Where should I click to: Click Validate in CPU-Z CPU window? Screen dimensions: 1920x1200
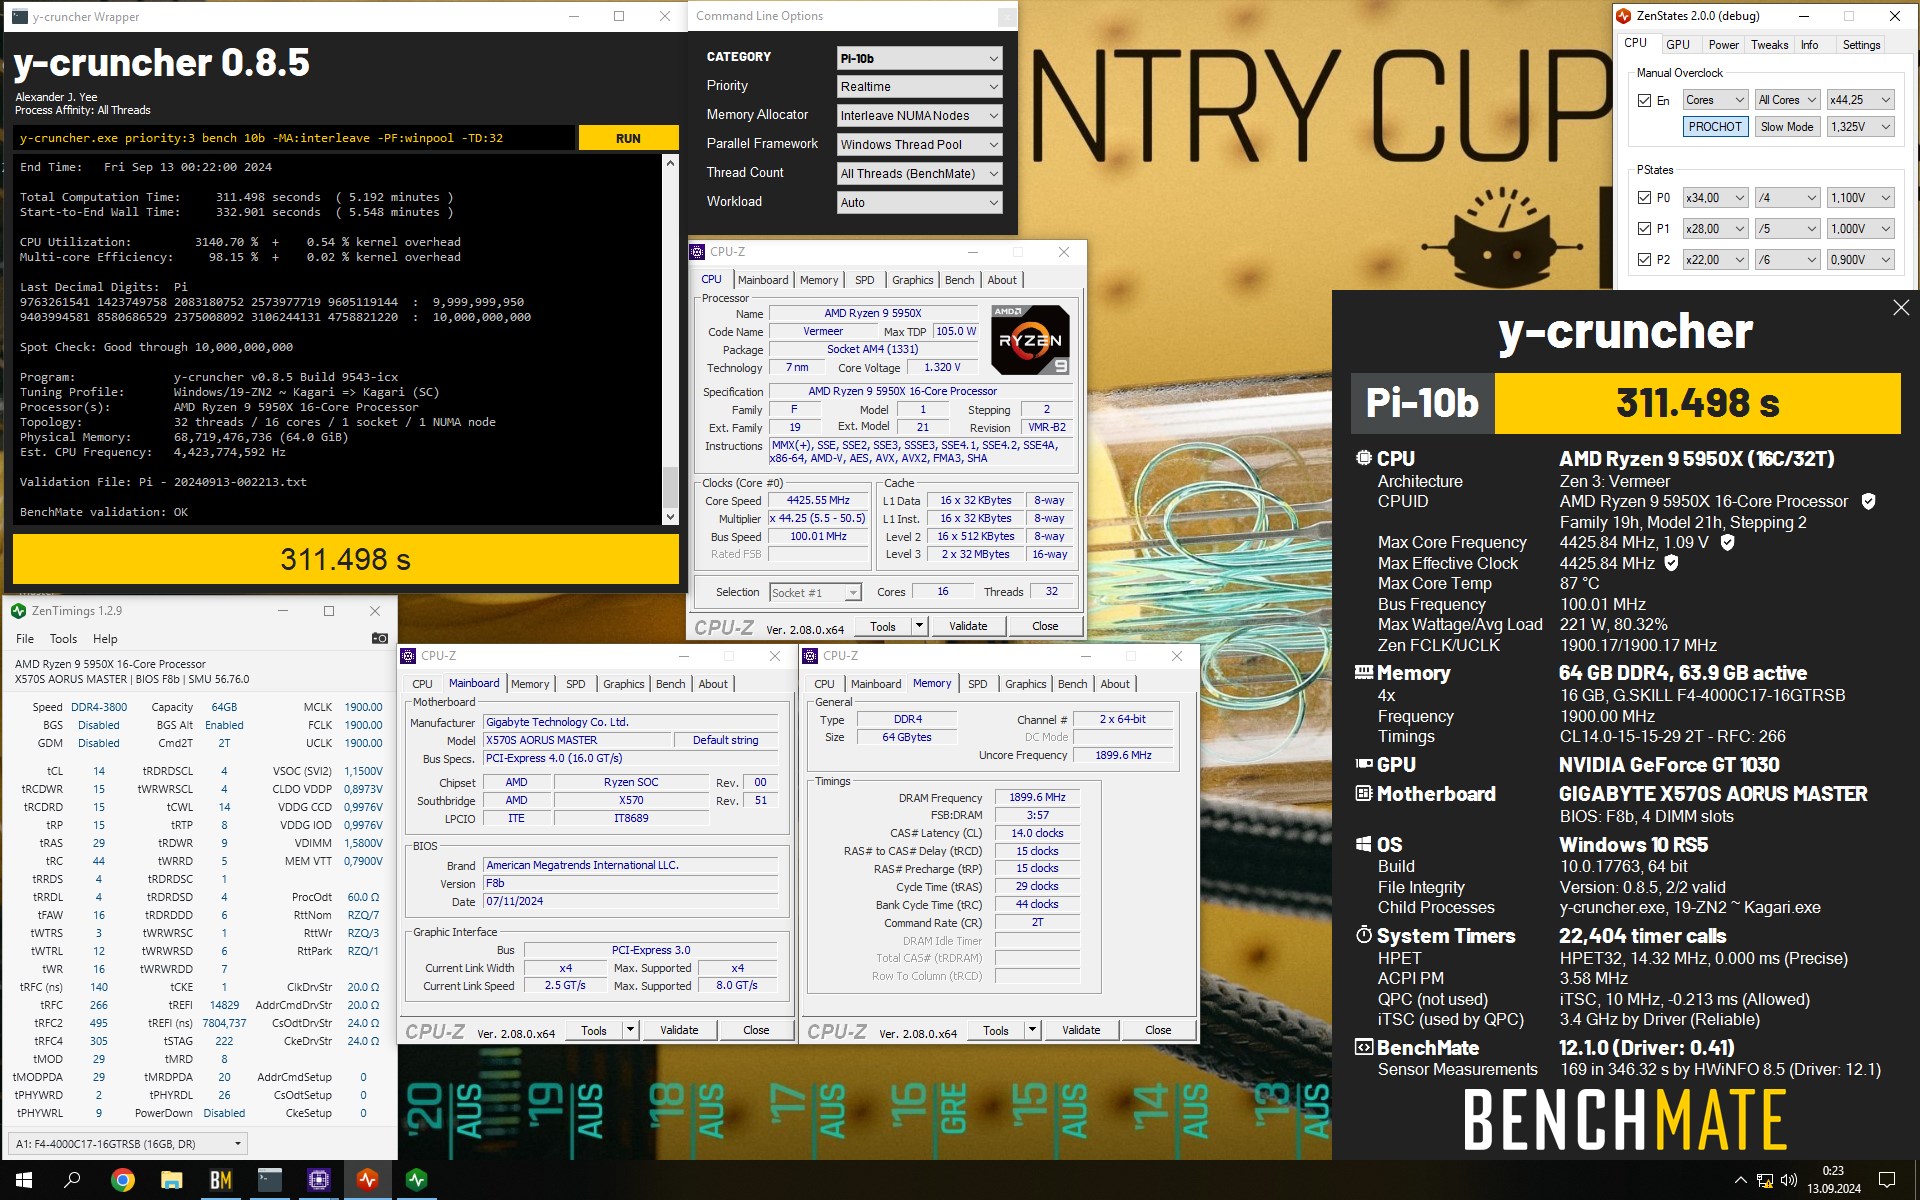(x=968, y=626)
